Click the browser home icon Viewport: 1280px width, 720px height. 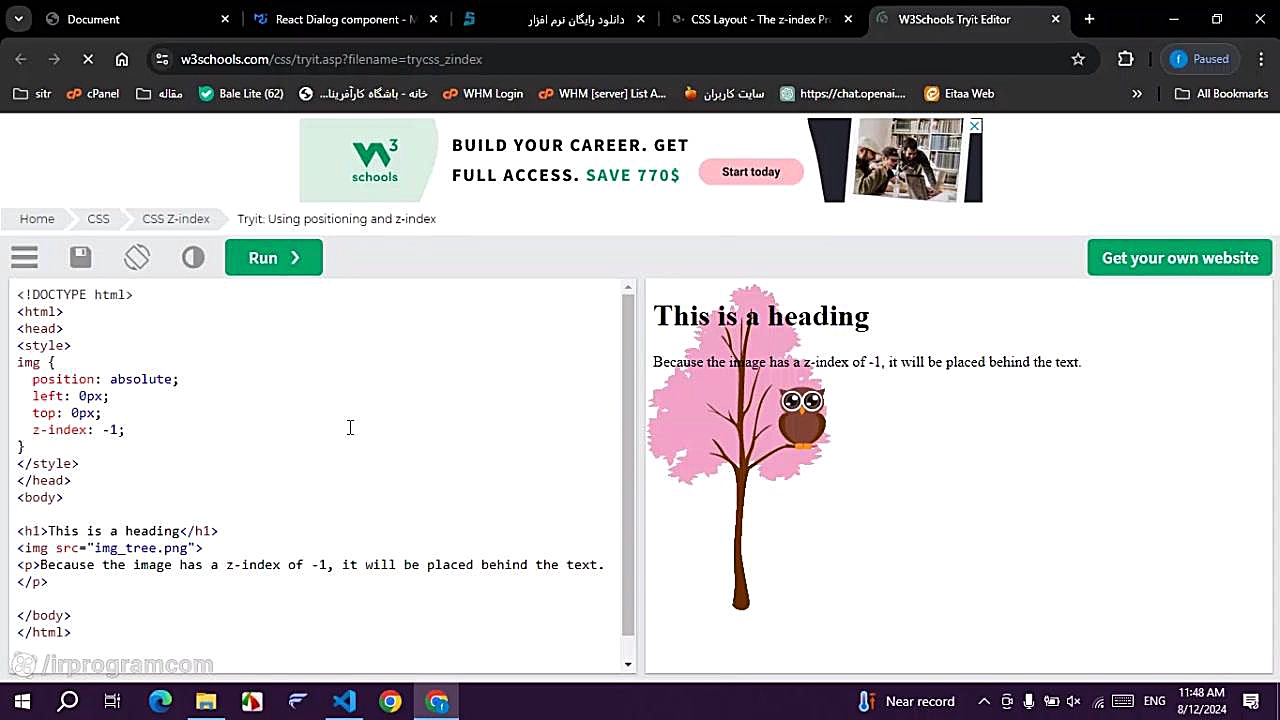click(x=122, y=59)
